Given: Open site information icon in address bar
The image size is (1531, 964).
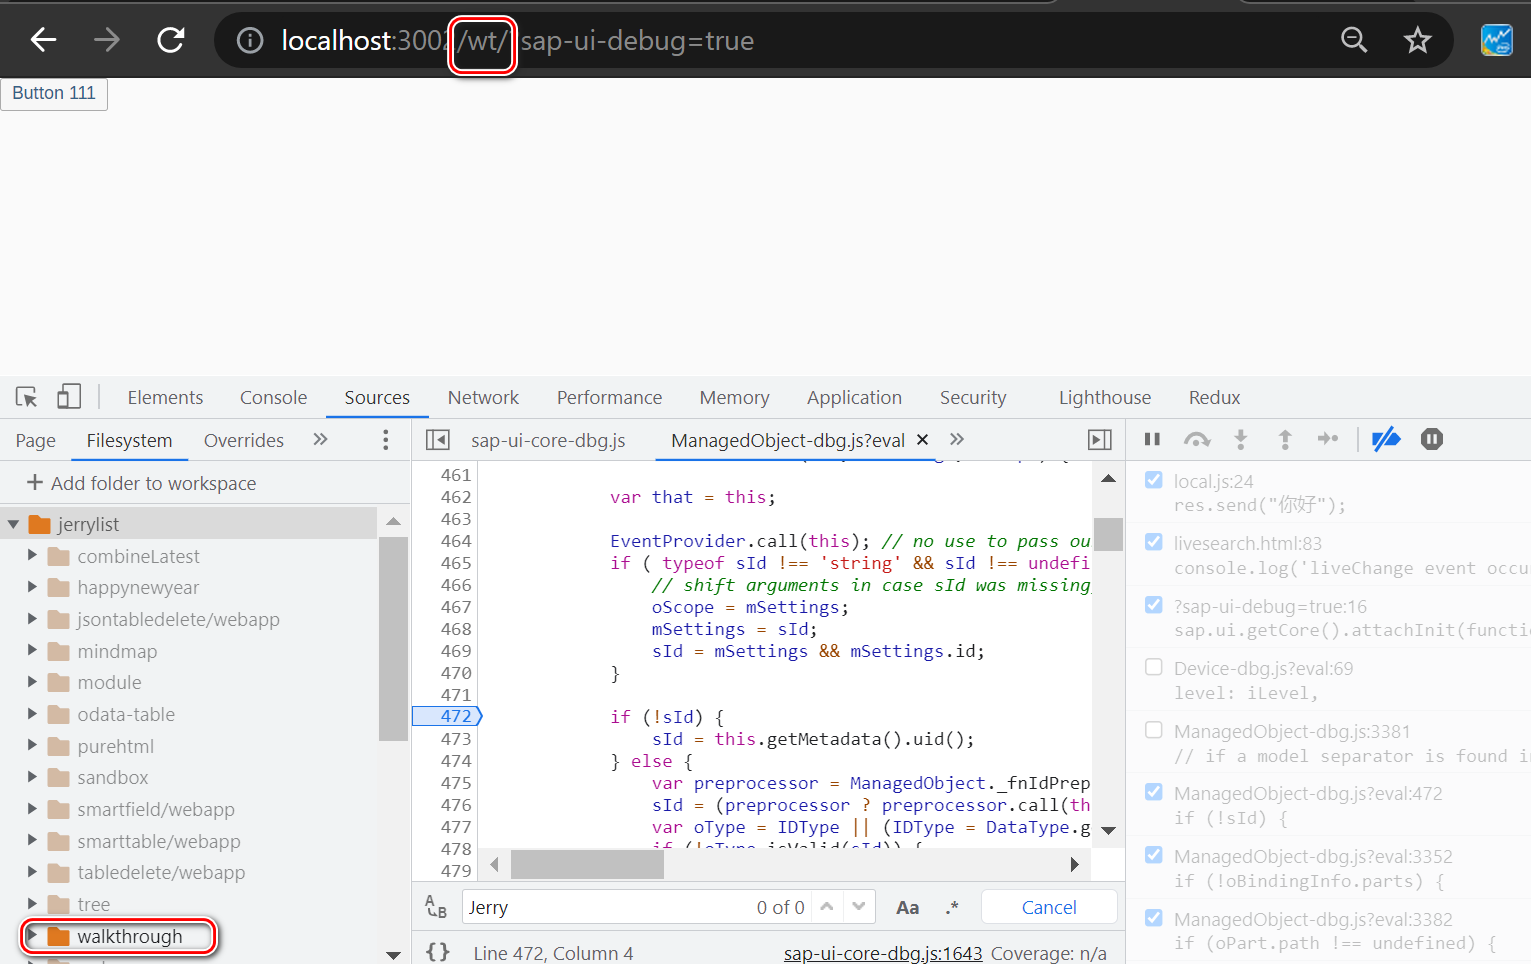Looking at the screenshot, I should 250,40.
